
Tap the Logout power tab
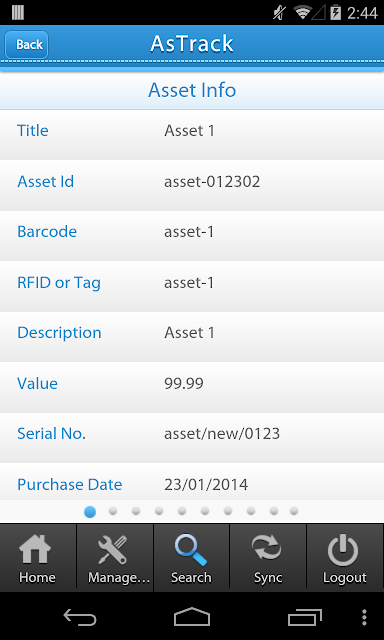[345, 558]
